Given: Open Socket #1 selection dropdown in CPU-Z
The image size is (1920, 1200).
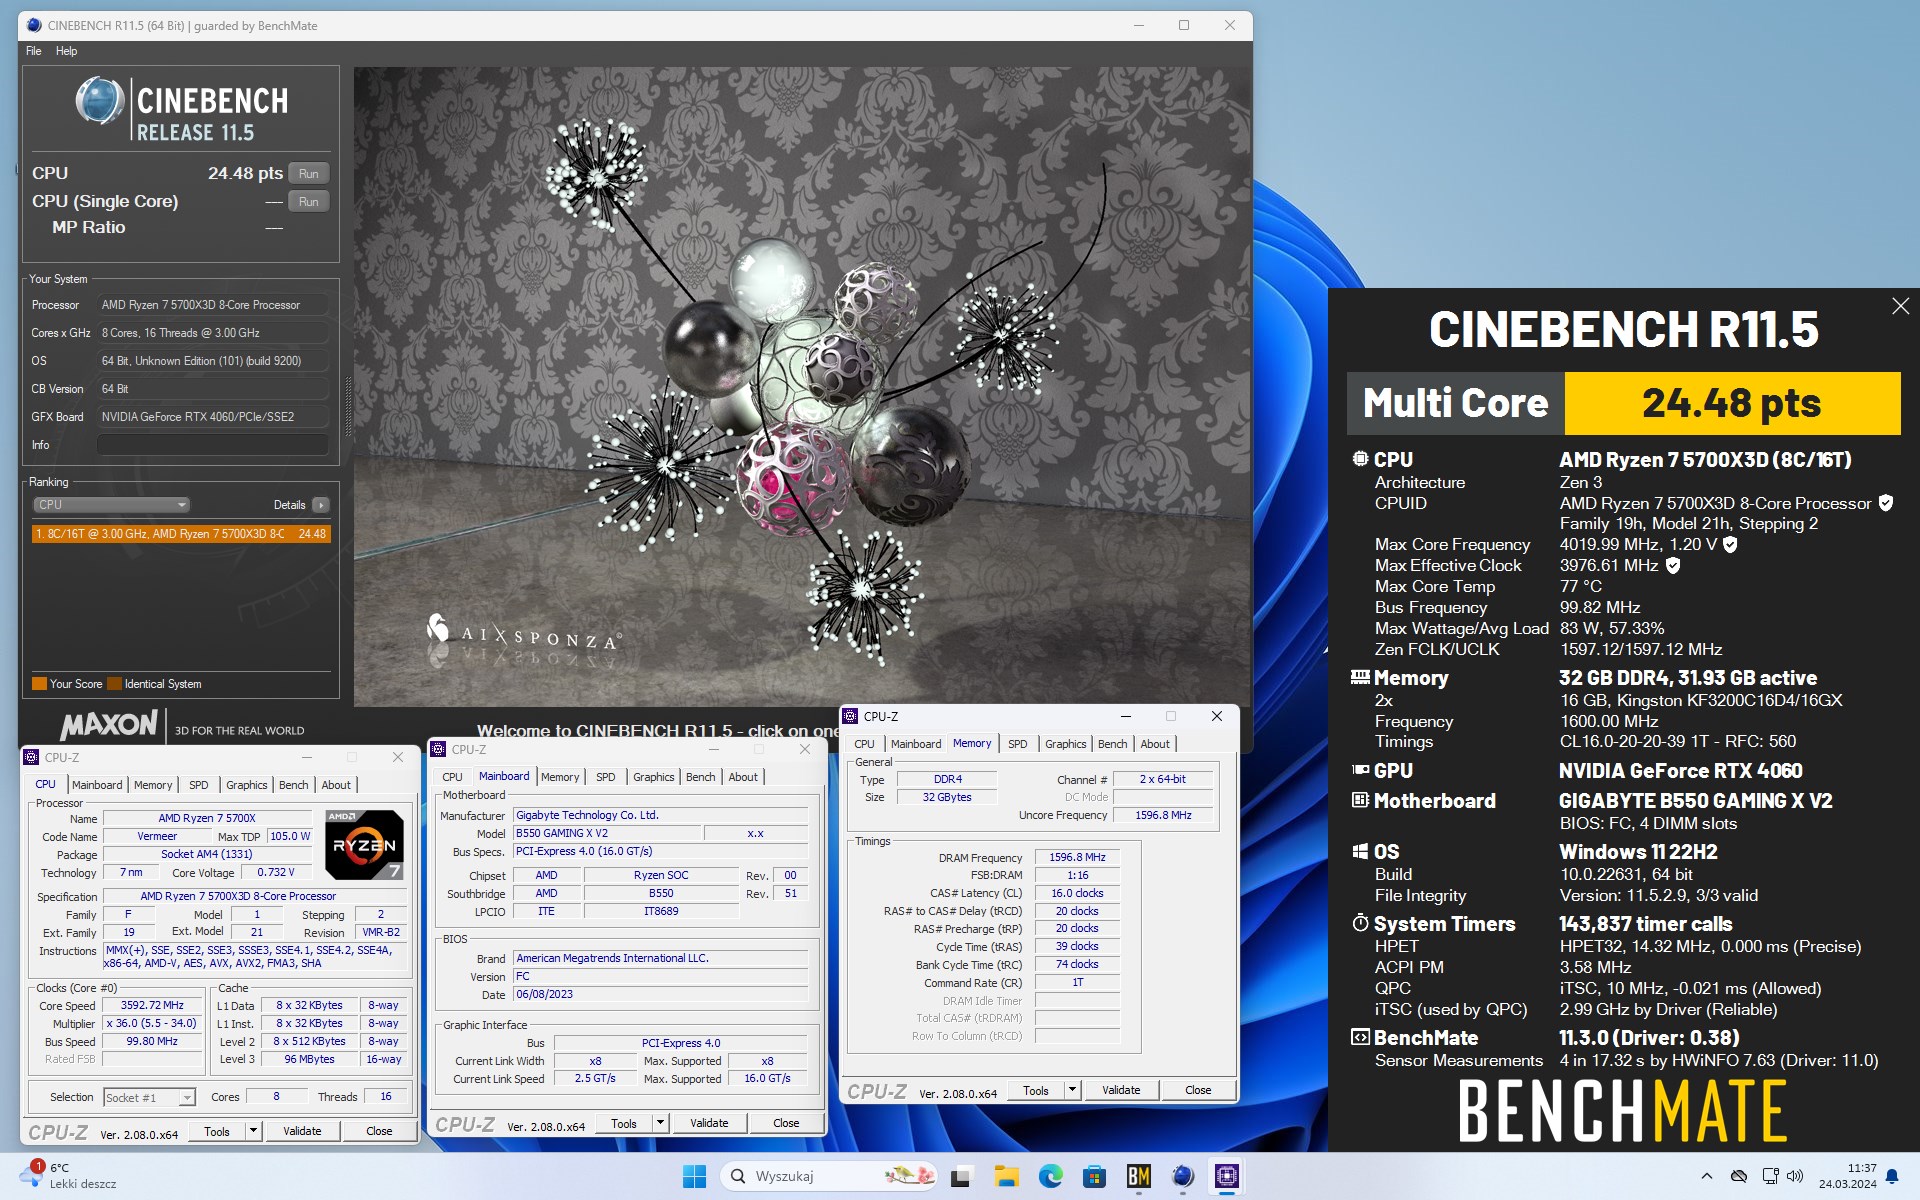Looking at the screenshot, I should [149, 1098].
